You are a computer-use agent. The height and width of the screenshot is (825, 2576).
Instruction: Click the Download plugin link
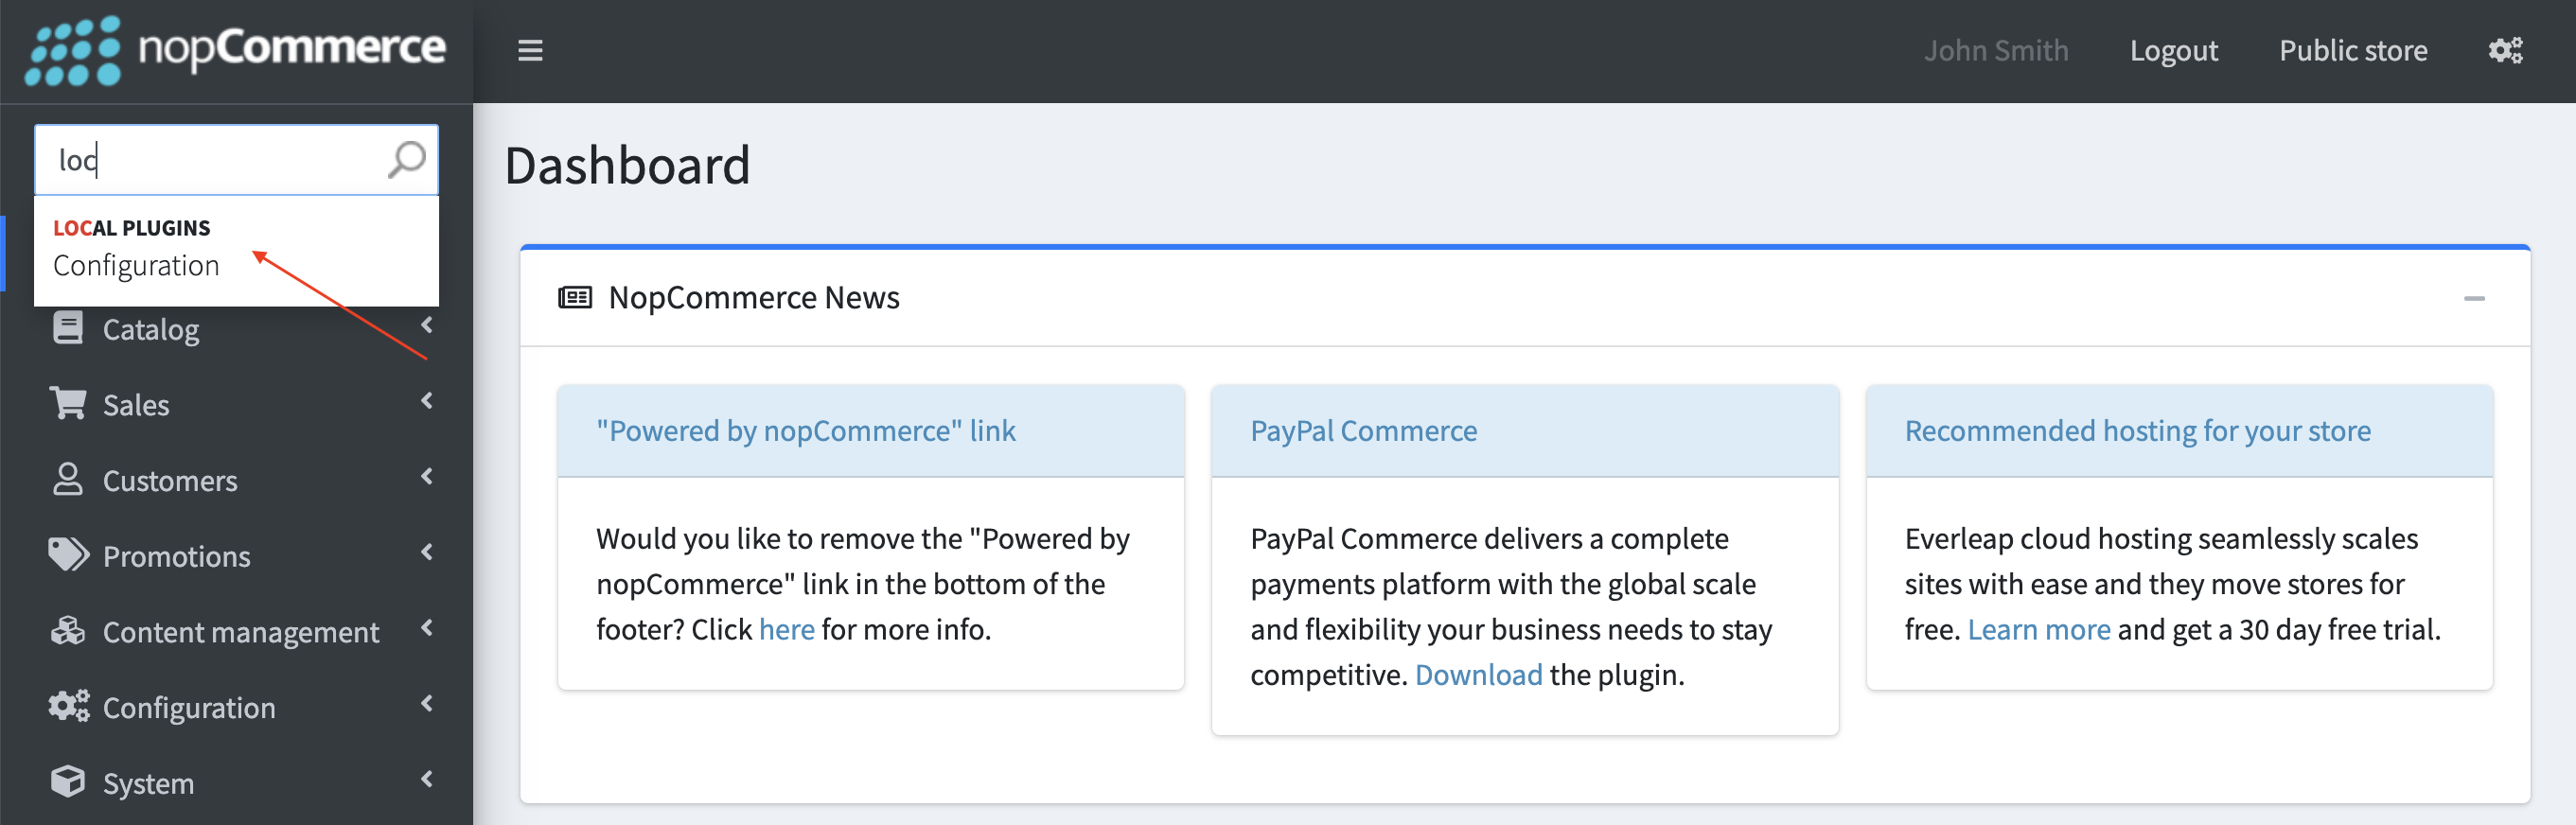[1478, 674]
